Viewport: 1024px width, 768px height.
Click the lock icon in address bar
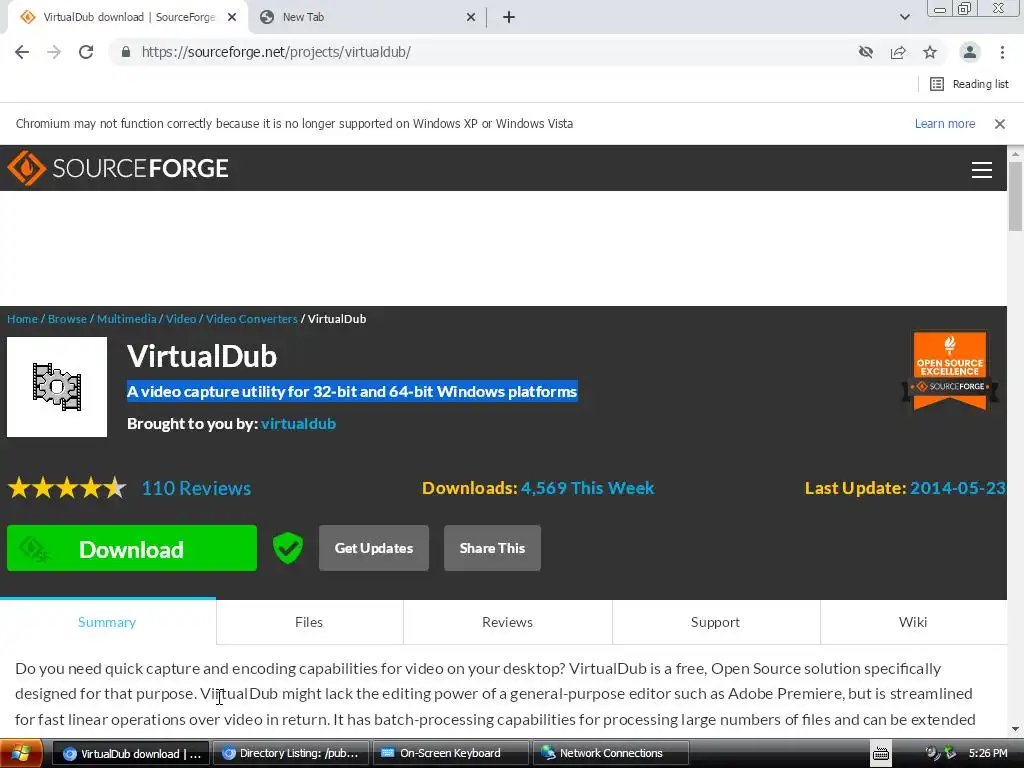(x=126, y=52)
